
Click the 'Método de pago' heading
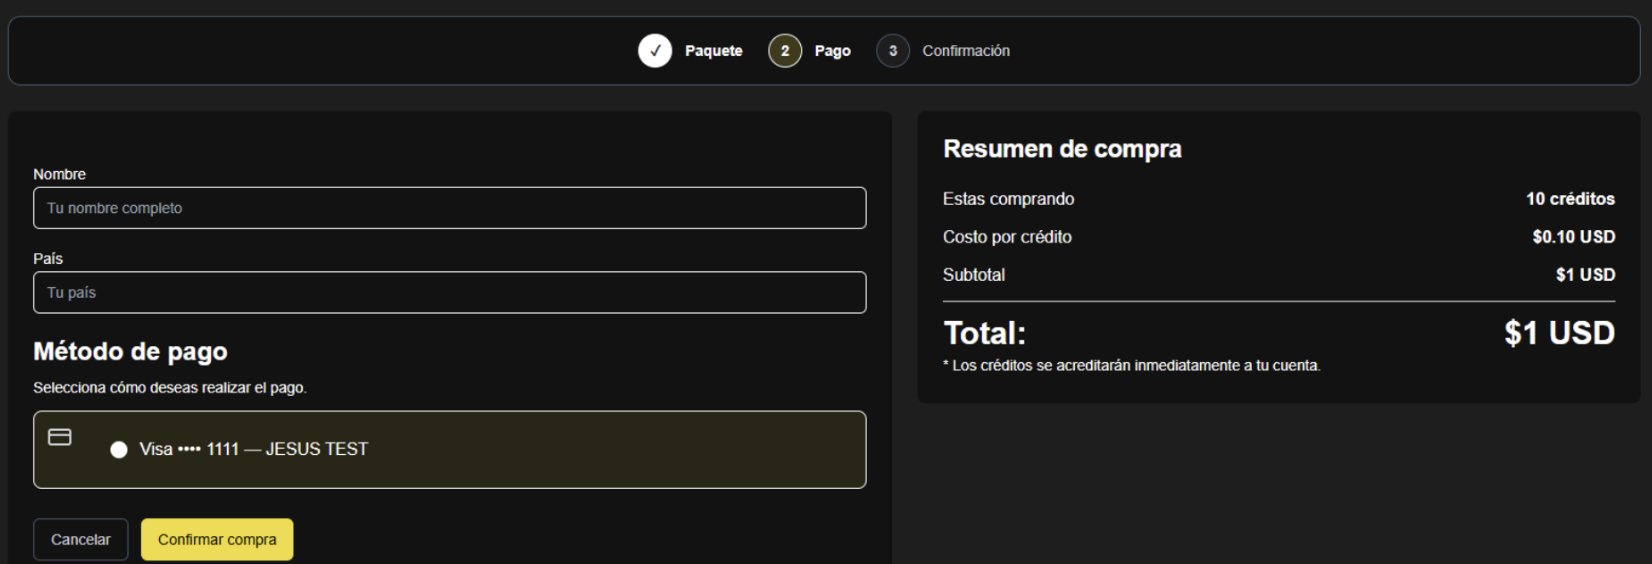[130, 352]
